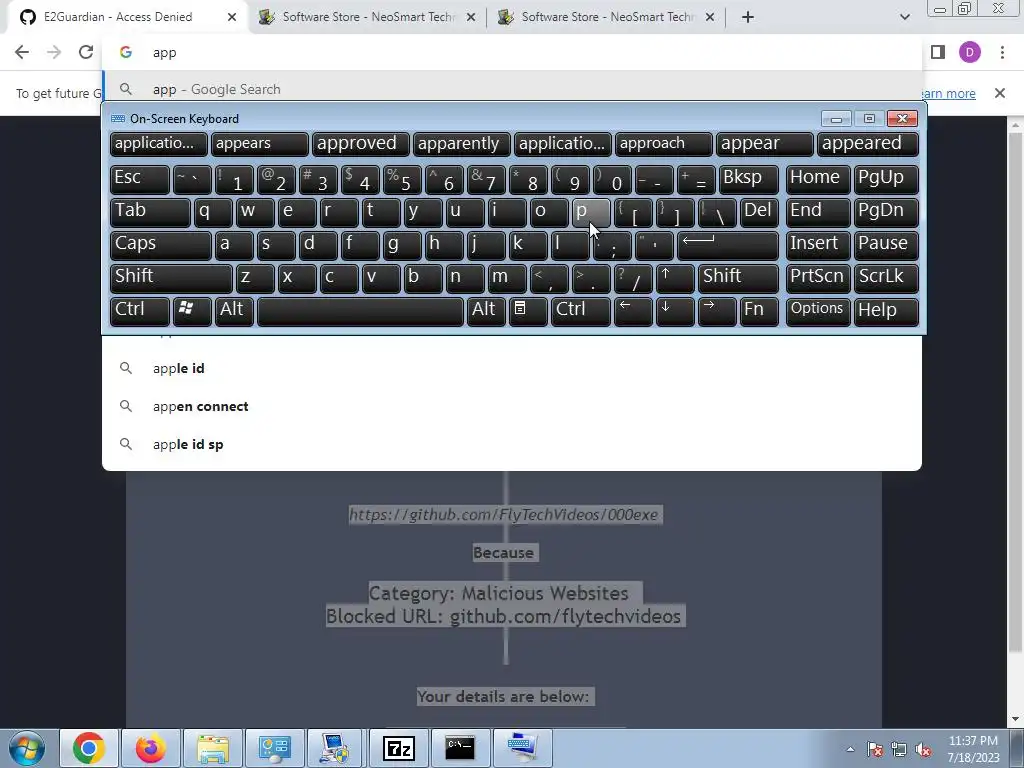The image size is (1024, 768).
Task: Click Chrome's forward arrow button
Action: pos(54,52)
